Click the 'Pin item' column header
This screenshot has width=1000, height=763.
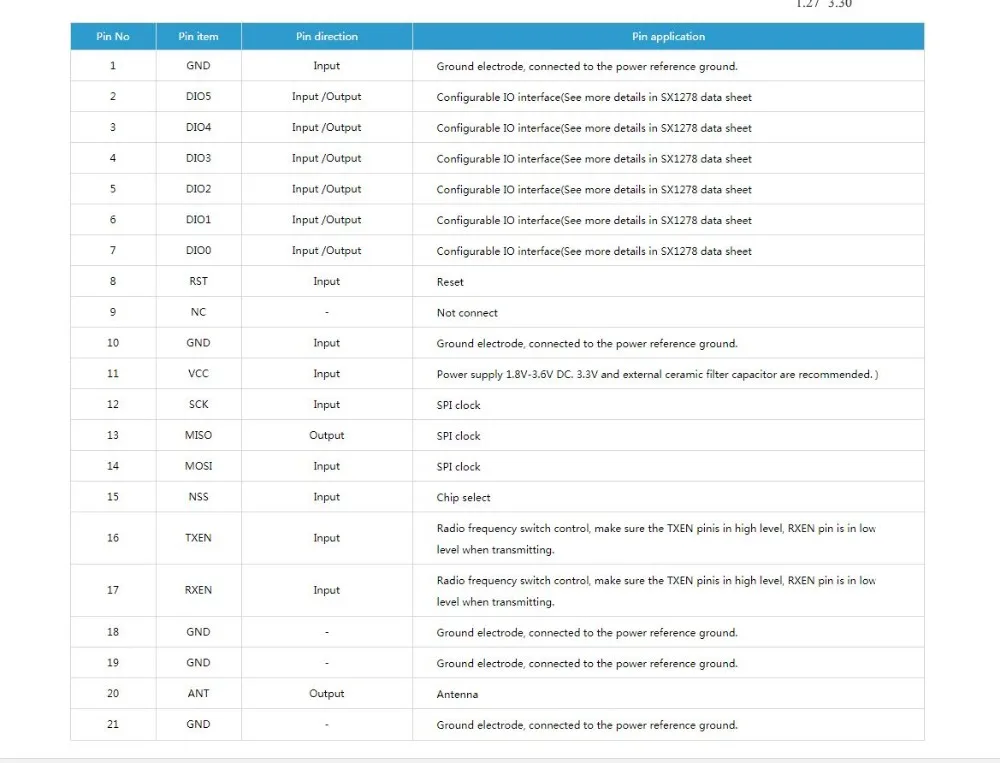198,36
